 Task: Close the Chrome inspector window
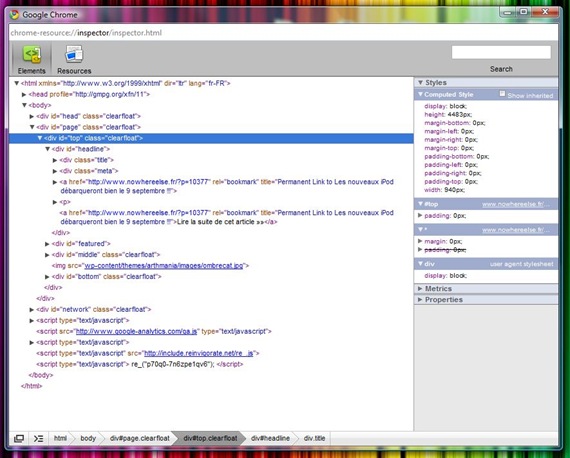545,12
